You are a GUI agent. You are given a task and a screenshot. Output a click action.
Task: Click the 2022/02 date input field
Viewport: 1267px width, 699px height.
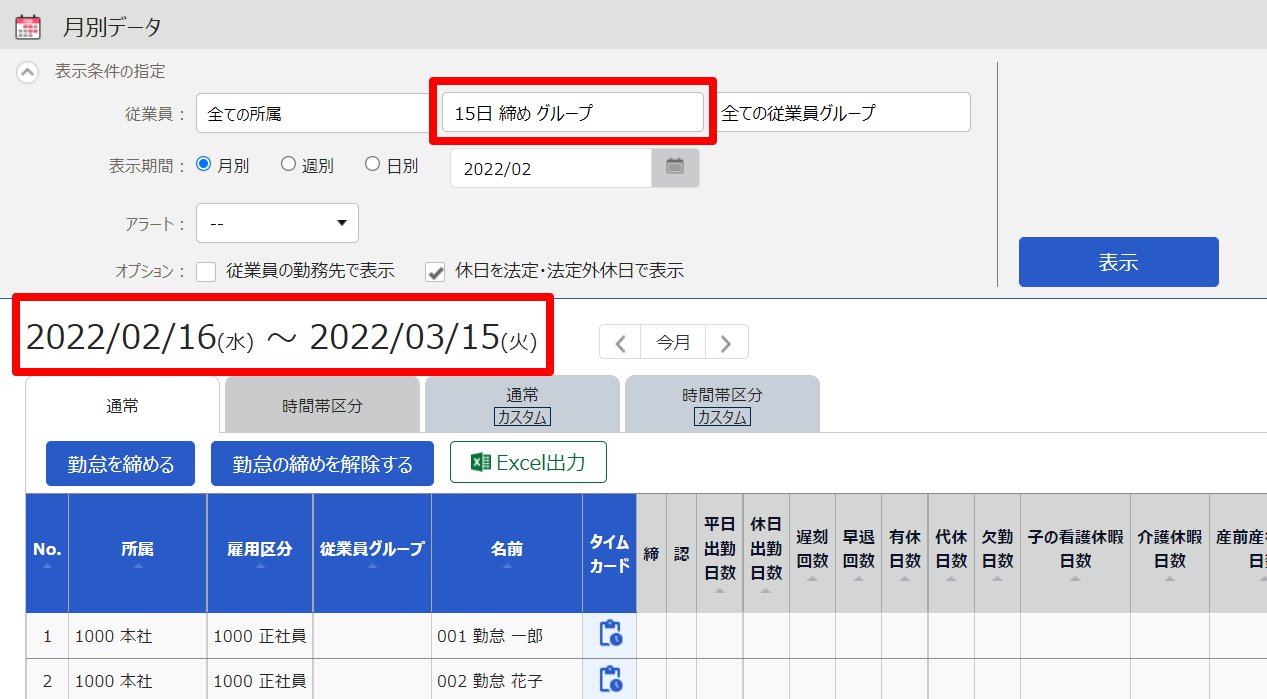point(551,168)
